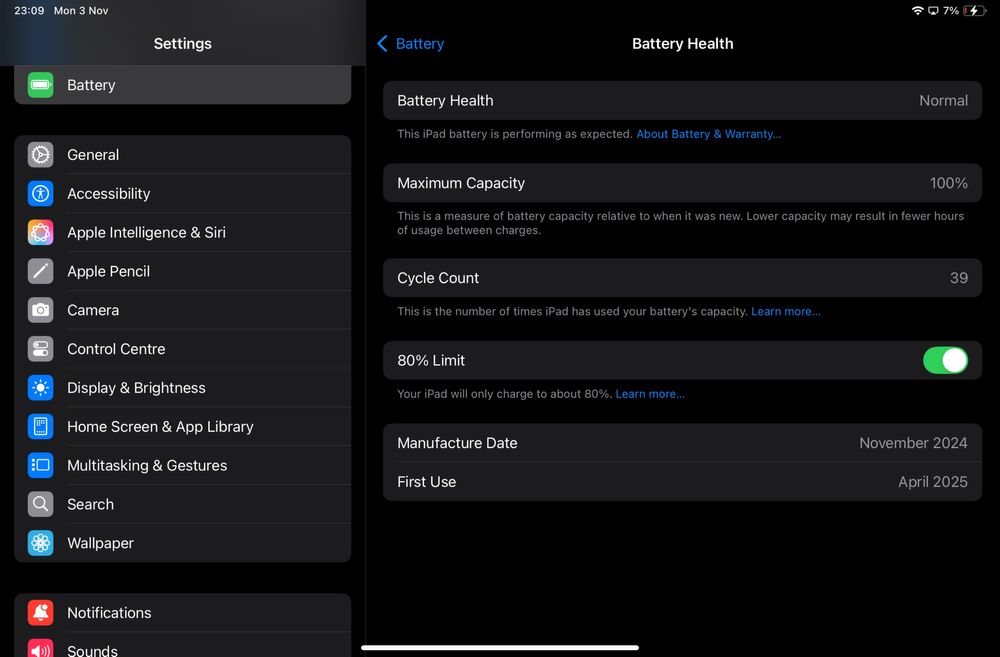Tap the red Notifications bell icon
1000x657 pixels.
point(40,613)
